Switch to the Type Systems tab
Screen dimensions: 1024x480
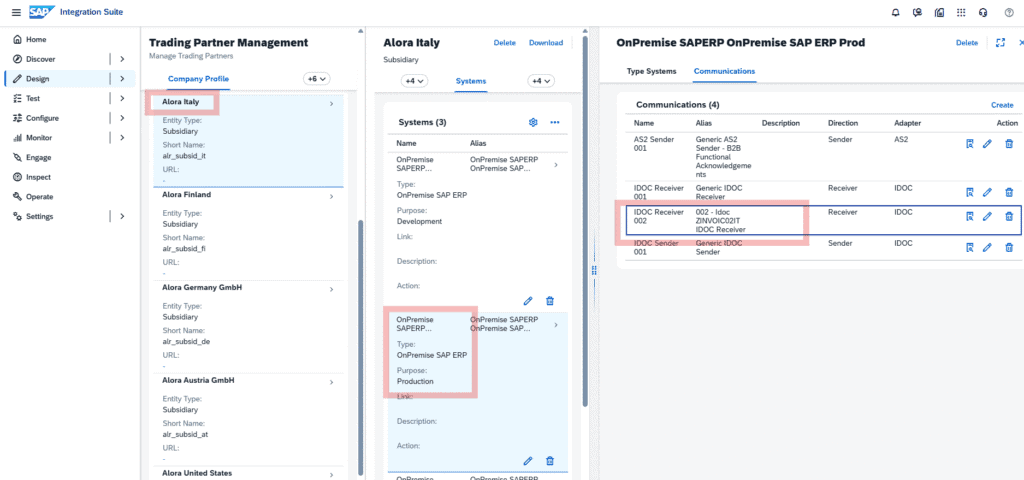tap(652, 71)
